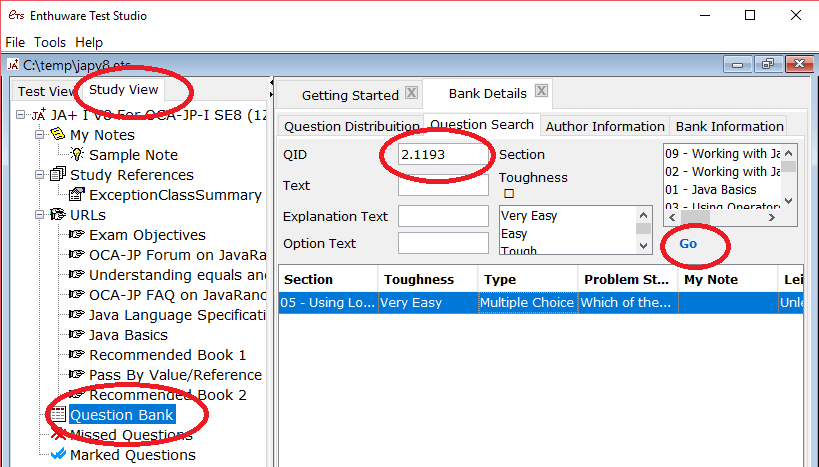Click the Study References stack icon
This screenshot has width=819, height=467.
(58, 175)
